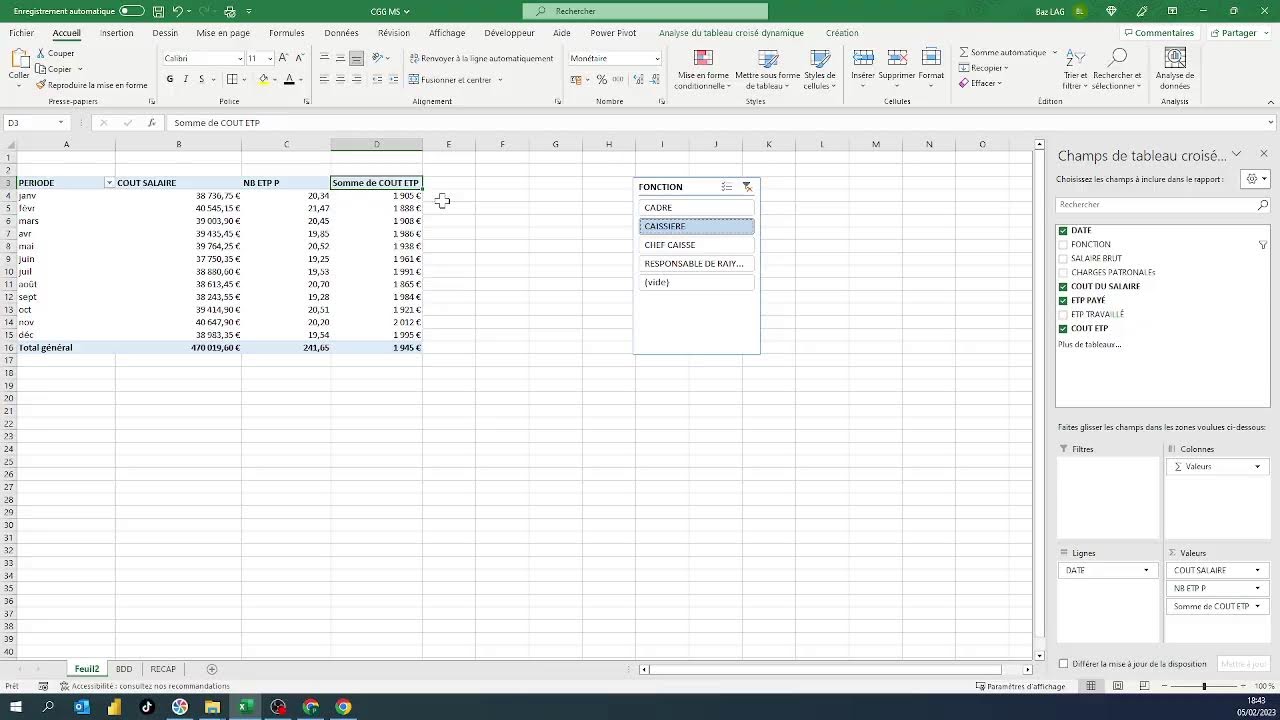
Task: Open the yellow fill color swatch
Action: 264,79
